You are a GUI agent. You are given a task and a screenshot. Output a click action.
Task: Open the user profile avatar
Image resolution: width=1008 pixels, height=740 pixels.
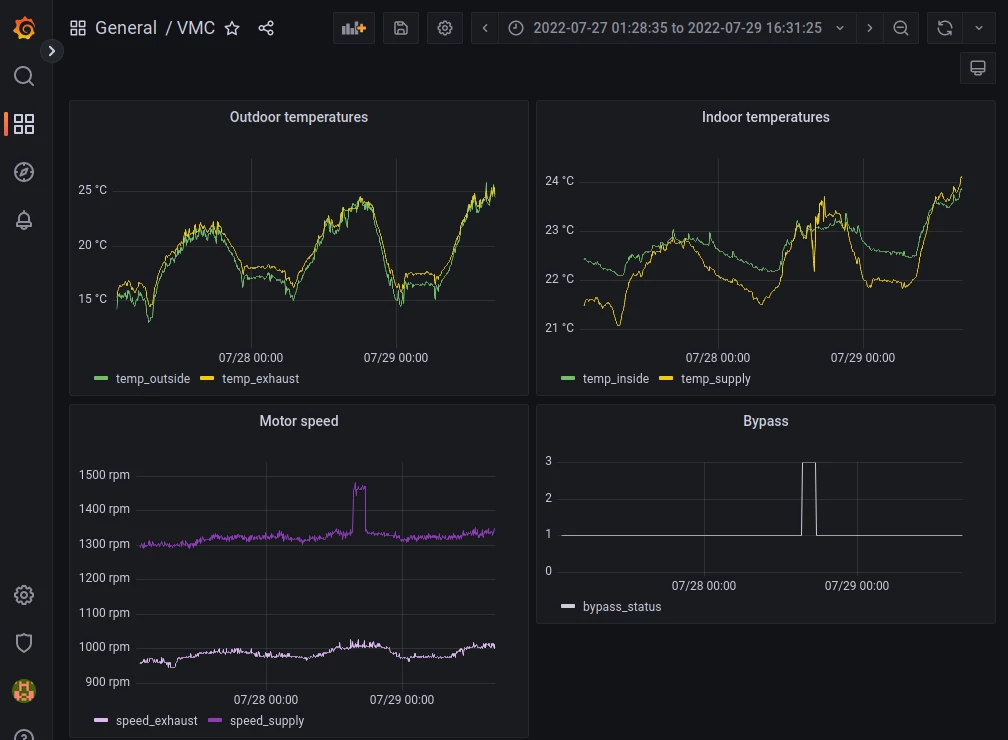tap(24, 691)
